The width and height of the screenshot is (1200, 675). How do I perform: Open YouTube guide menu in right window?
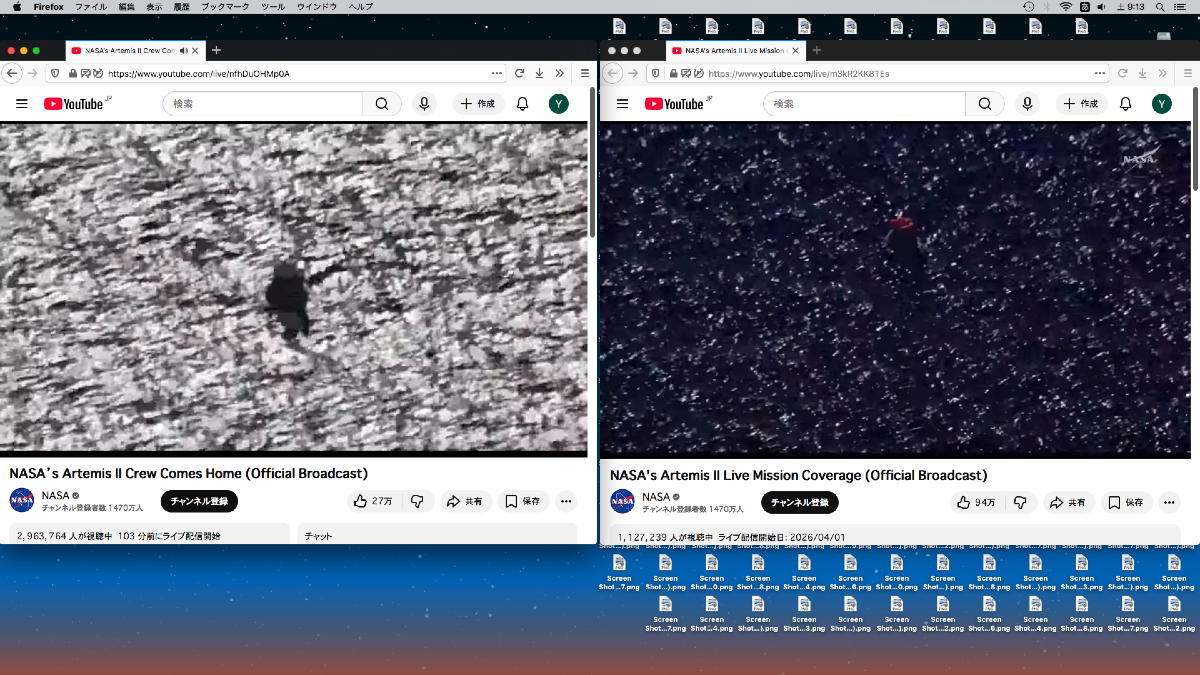[622, 104]
